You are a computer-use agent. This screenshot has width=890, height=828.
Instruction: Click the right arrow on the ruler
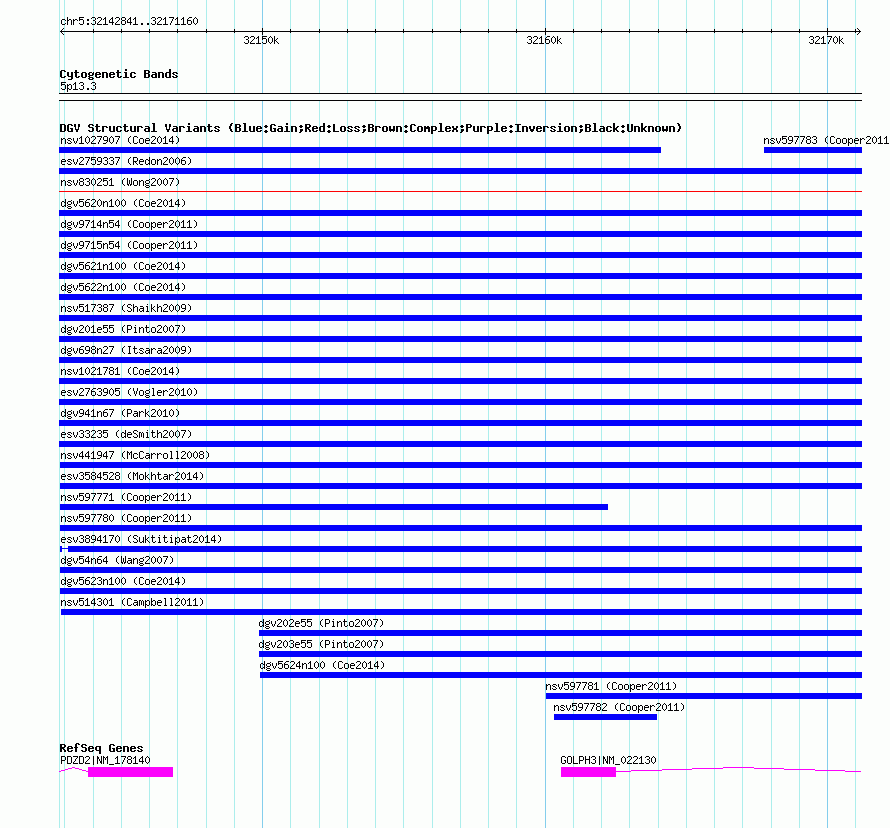[858, 32]
